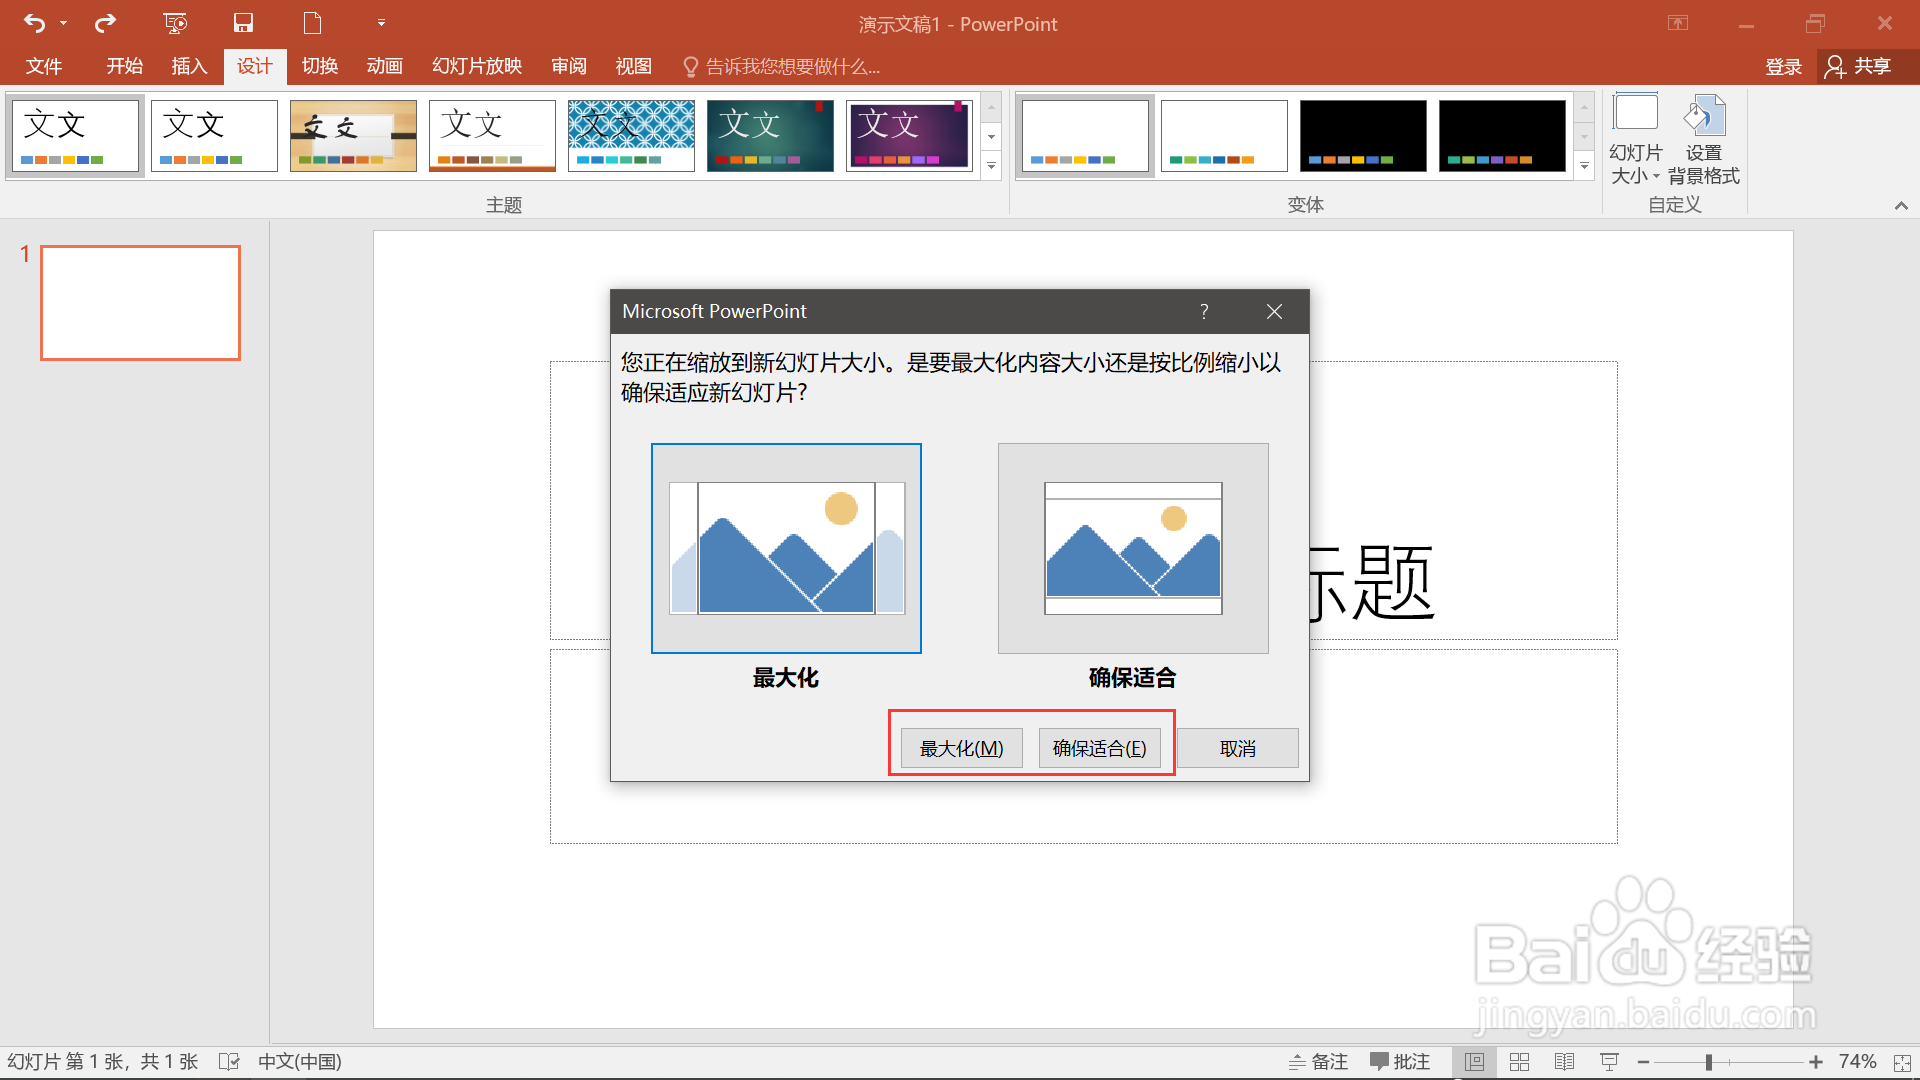Select the first white variant thumbnail
Image resolution: width=1920 pixels, height=1080 pixels.
point(1085,135)
